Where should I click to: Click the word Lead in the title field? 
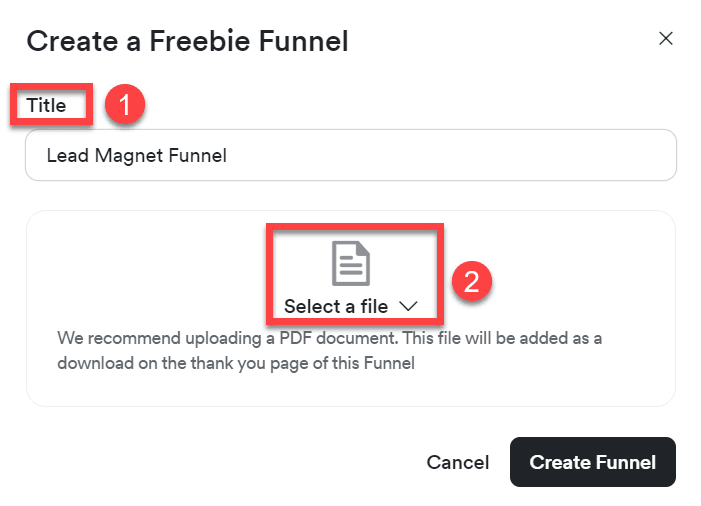tap(66, 156)
